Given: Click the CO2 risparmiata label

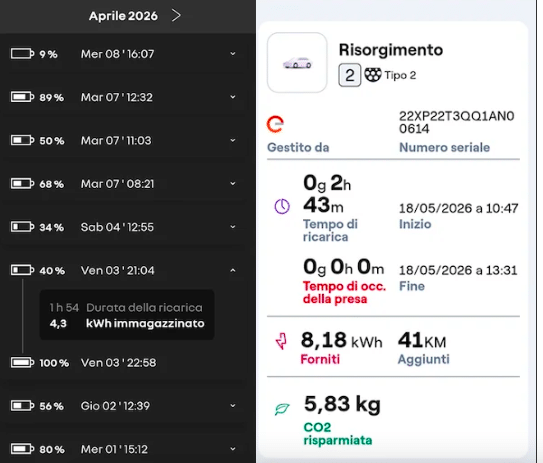Looking at the screenshot, I should pyautogui.click(x=338, y=434).
